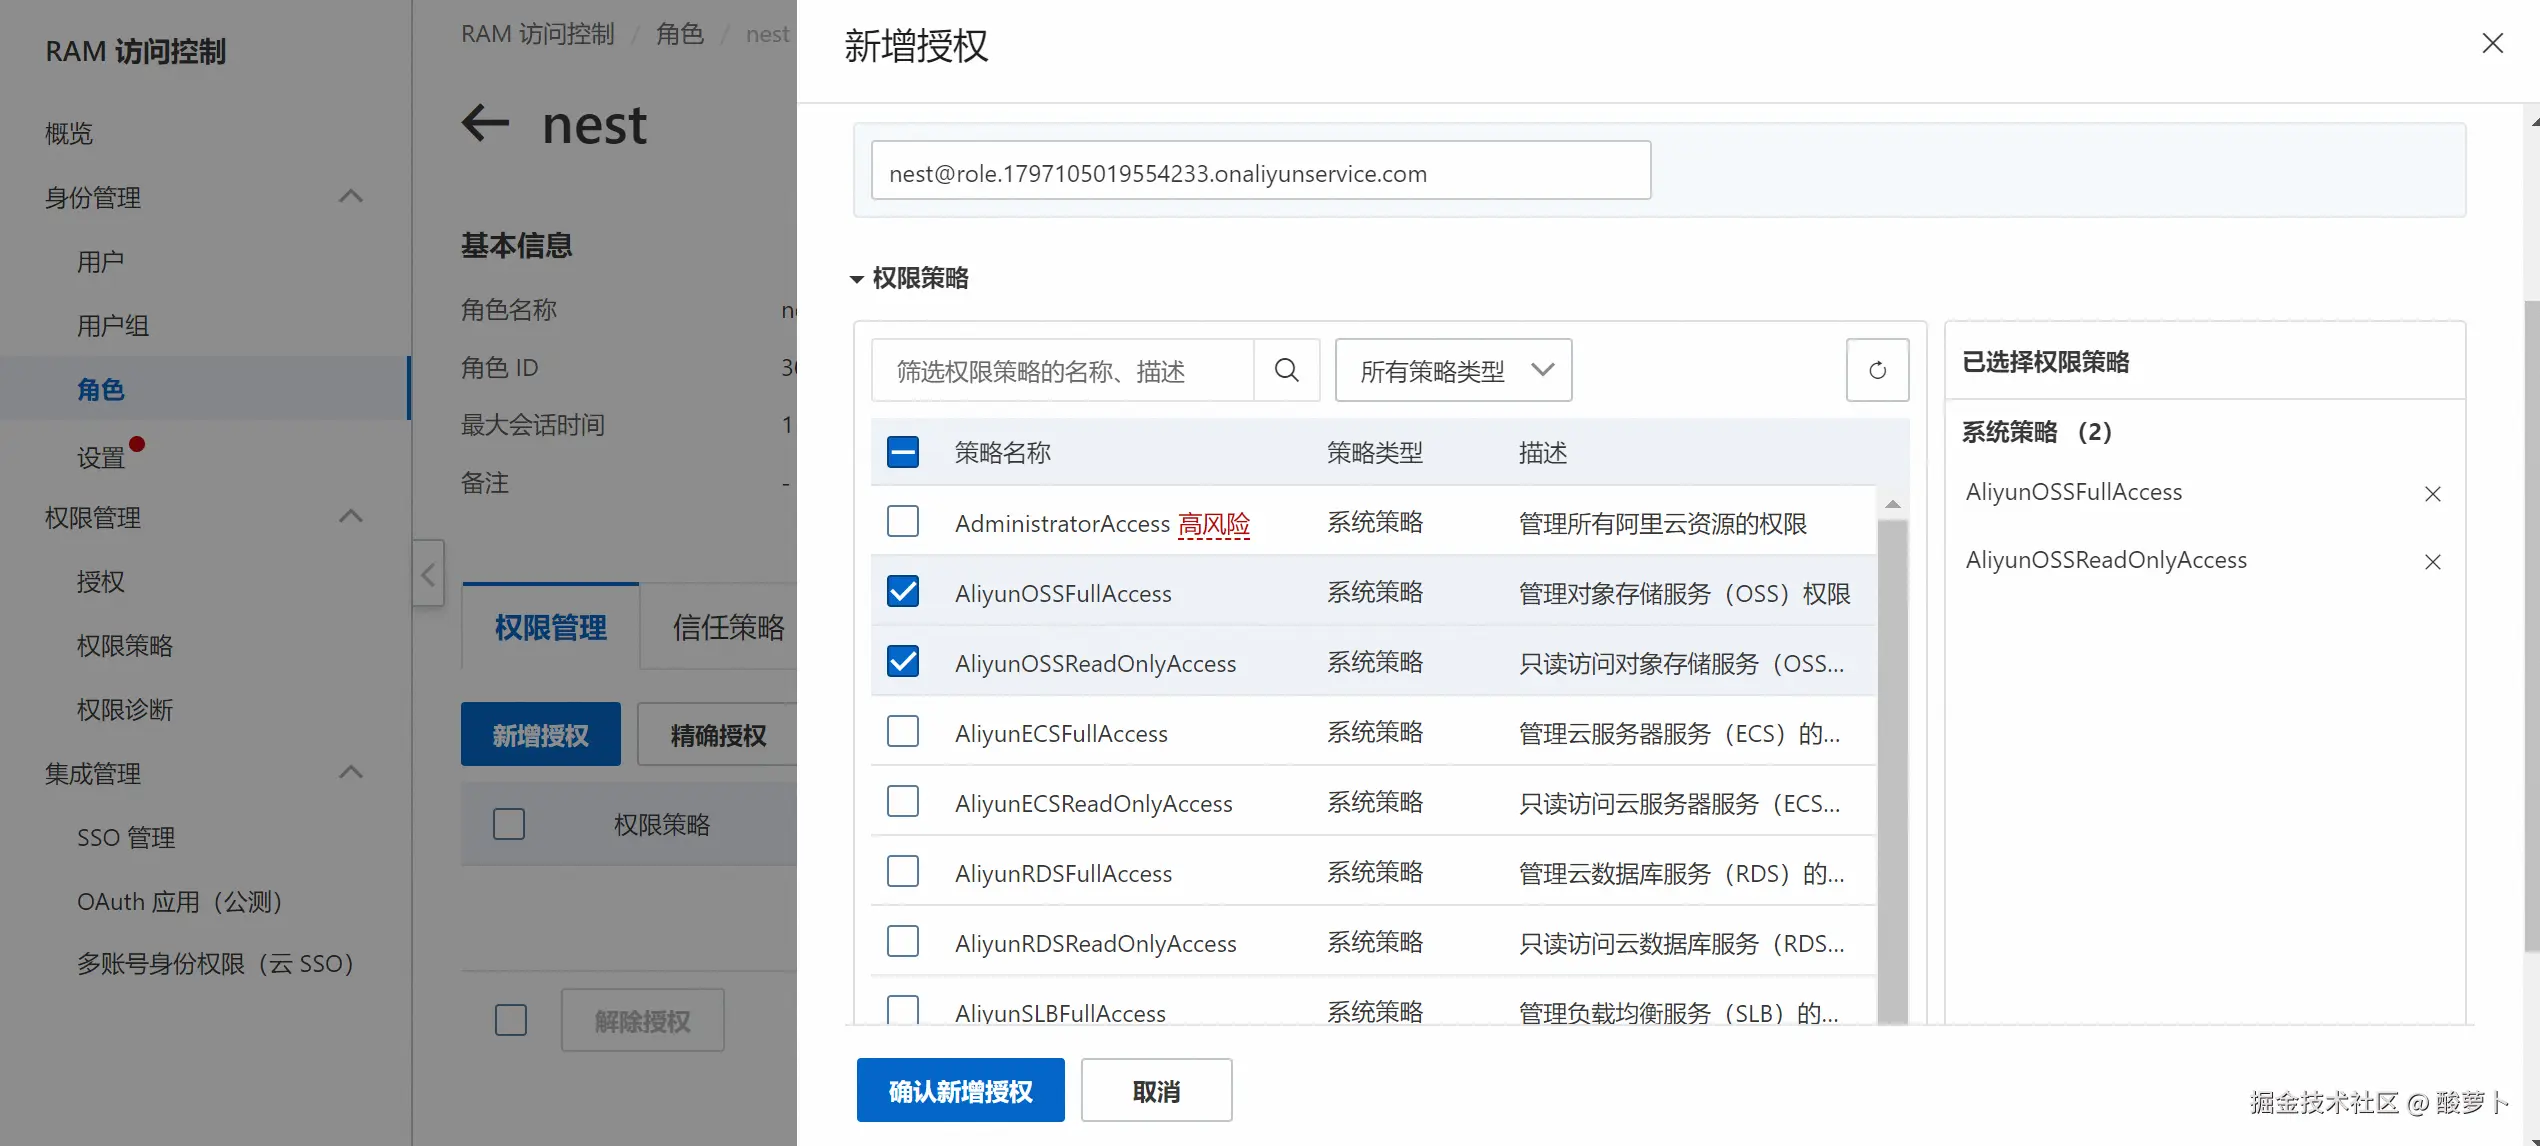Switch to the 信任策略 tab

728,628
